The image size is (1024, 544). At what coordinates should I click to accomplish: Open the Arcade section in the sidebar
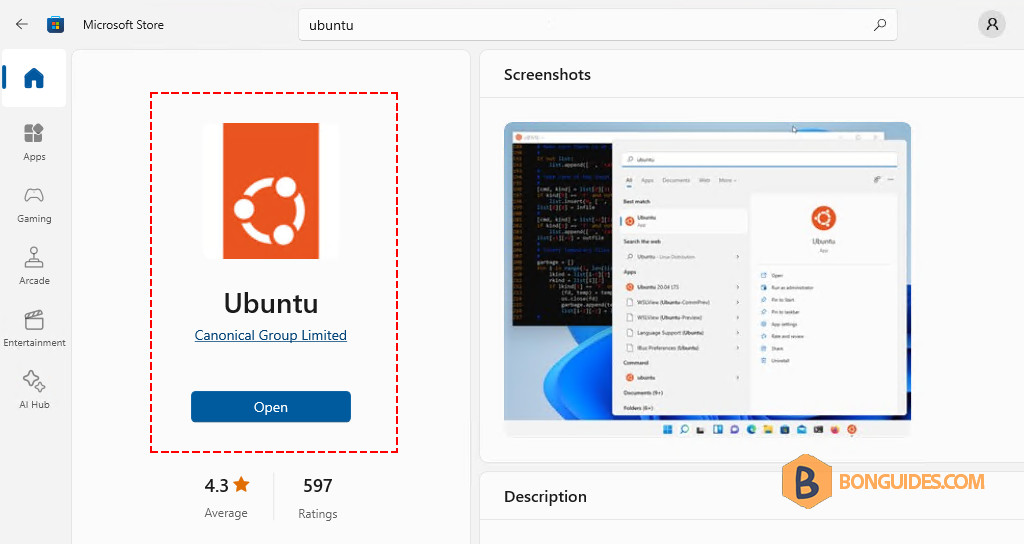34,266
